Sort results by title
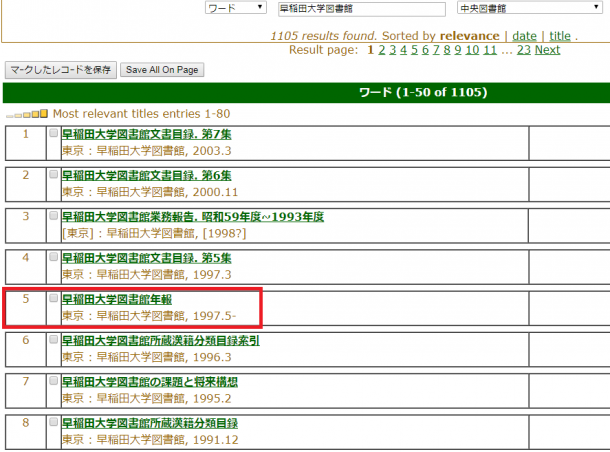 [560, 36]
